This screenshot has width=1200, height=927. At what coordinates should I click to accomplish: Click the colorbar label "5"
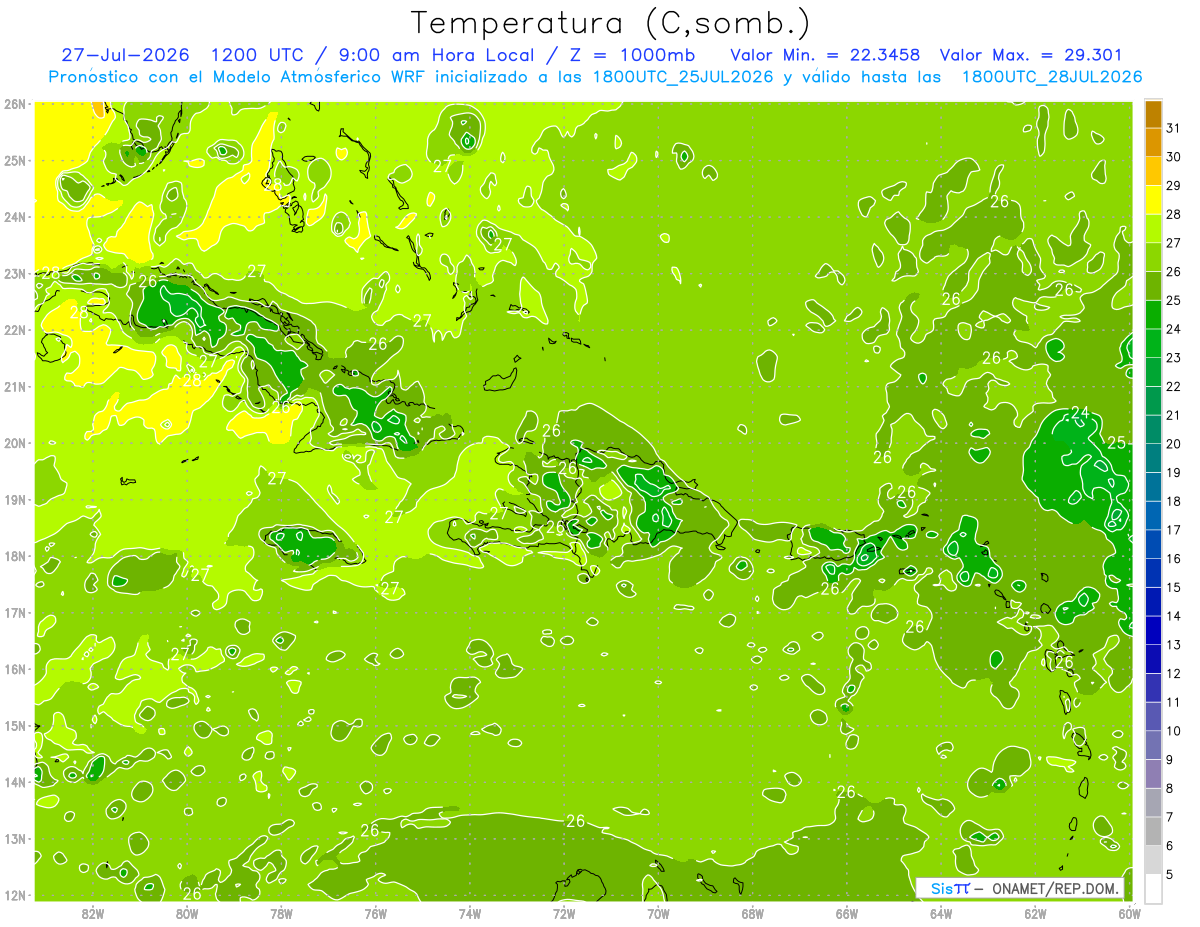[x=1170, y=875]
